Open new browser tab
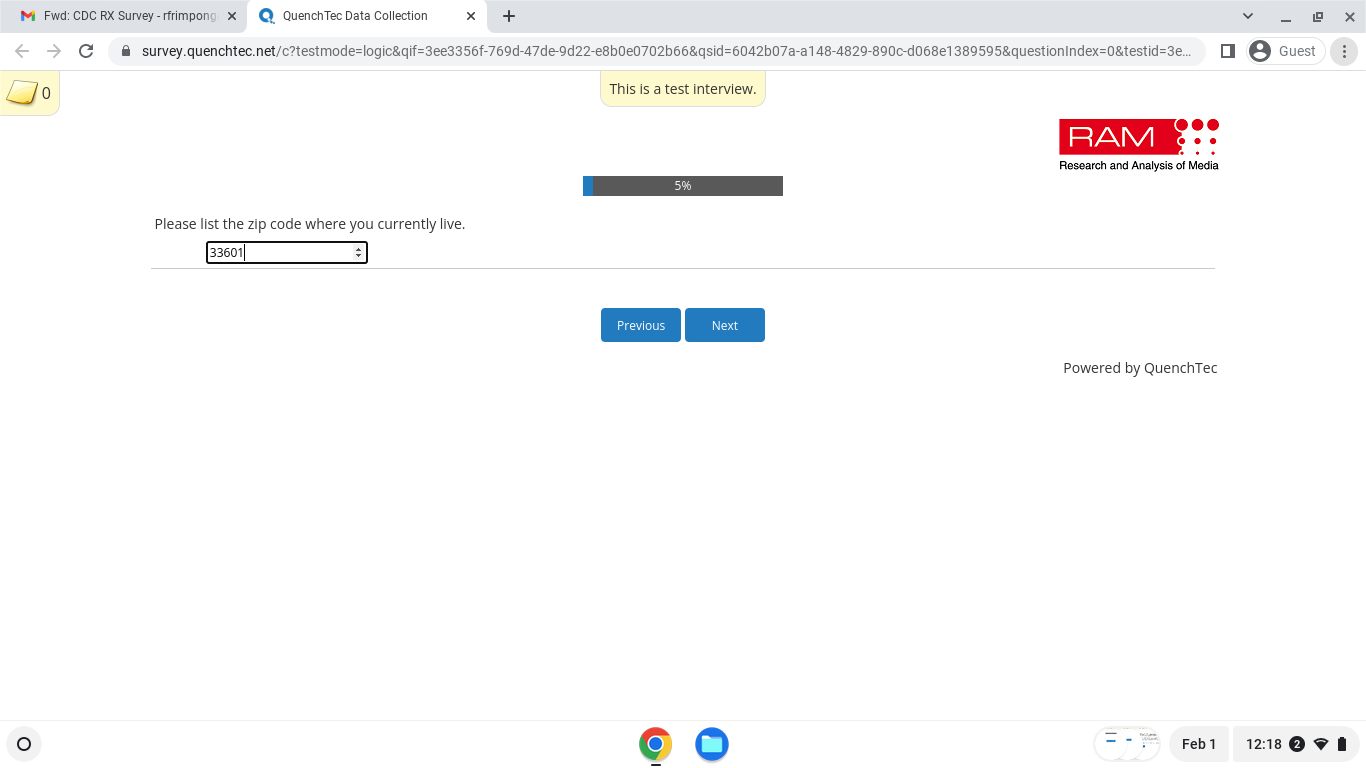Viewport: 1366px width, 768px height. 509,16
